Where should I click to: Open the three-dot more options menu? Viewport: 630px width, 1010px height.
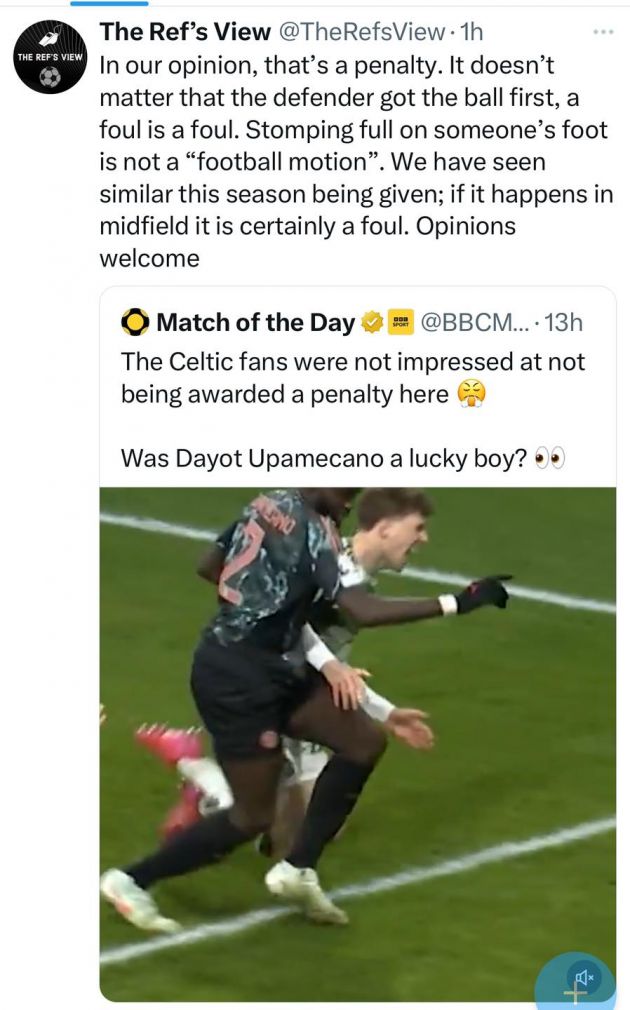[x=602, y=32]
